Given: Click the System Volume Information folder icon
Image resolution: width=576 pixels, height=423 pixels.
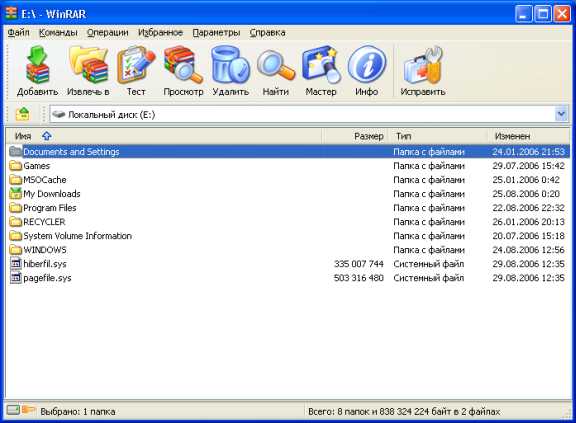Looking at the screenshot, I should 15,236.
